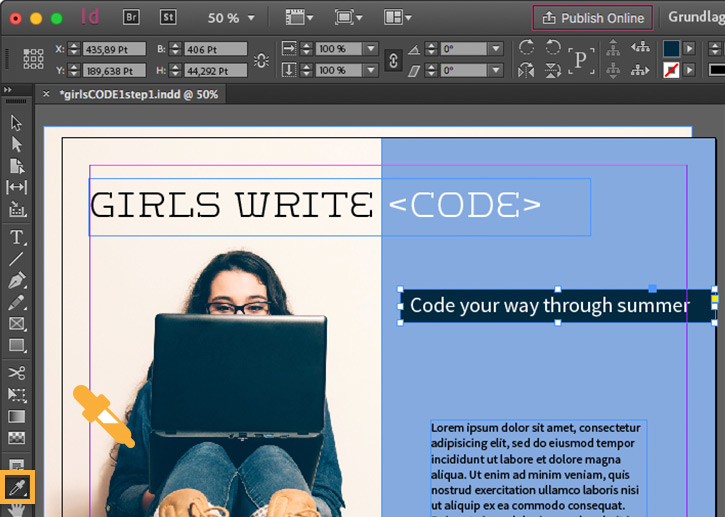Click the Select Content icon

click(x=613, y=70)
